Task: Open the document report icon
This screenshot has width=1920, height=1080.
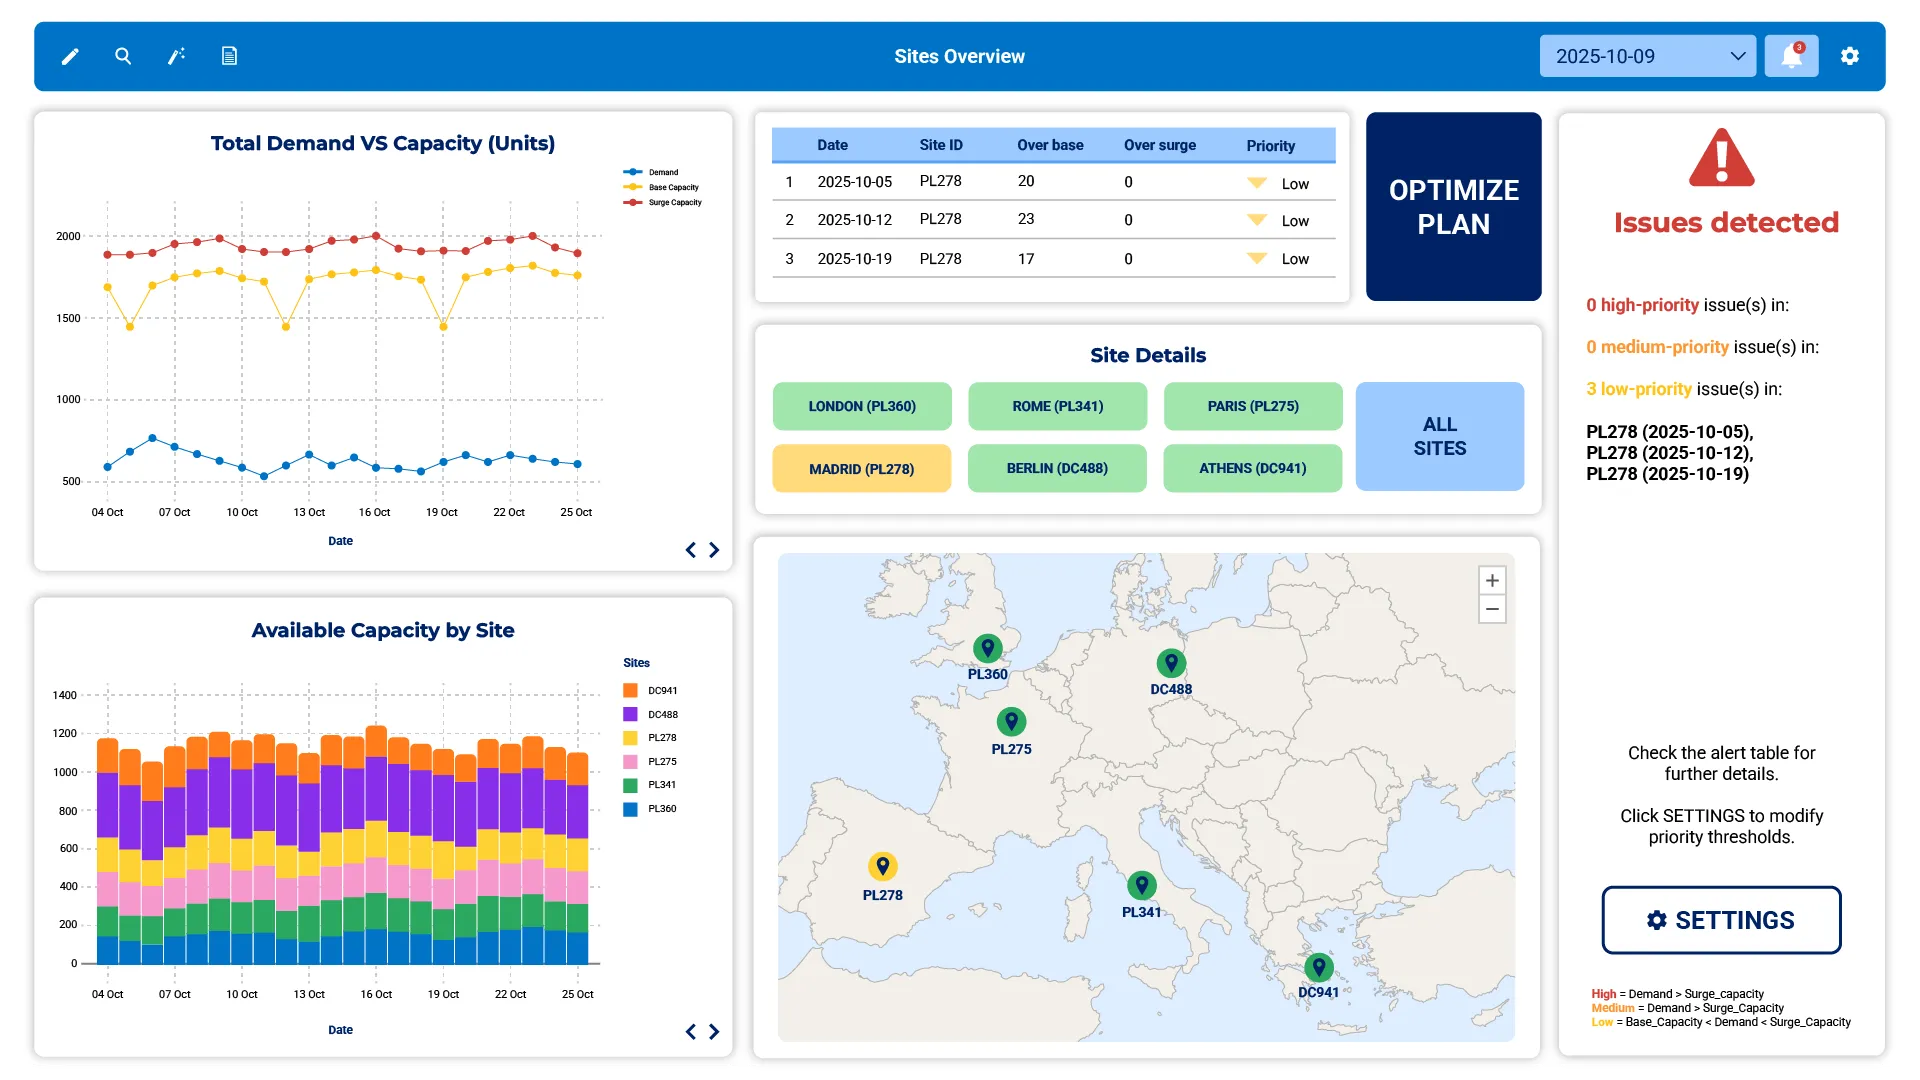Action: point(229,56)
